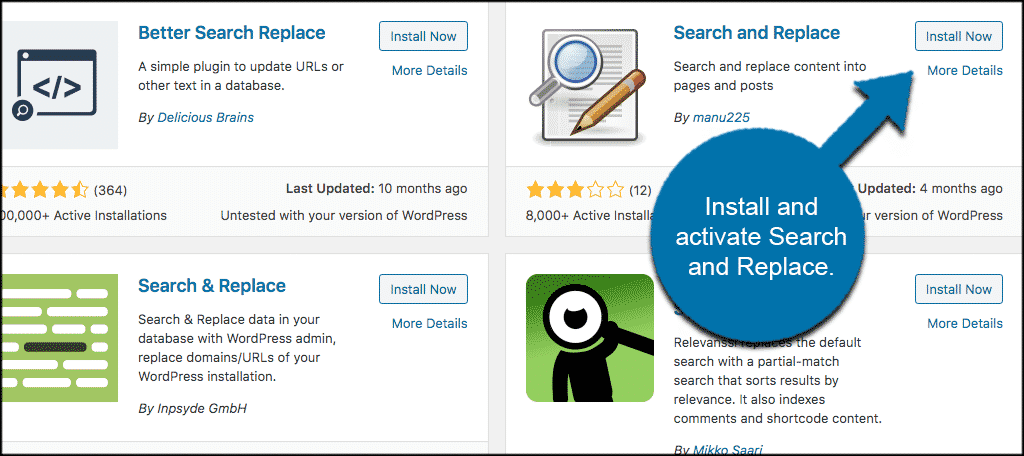Open the Search and Replace title link

[757, 33]
